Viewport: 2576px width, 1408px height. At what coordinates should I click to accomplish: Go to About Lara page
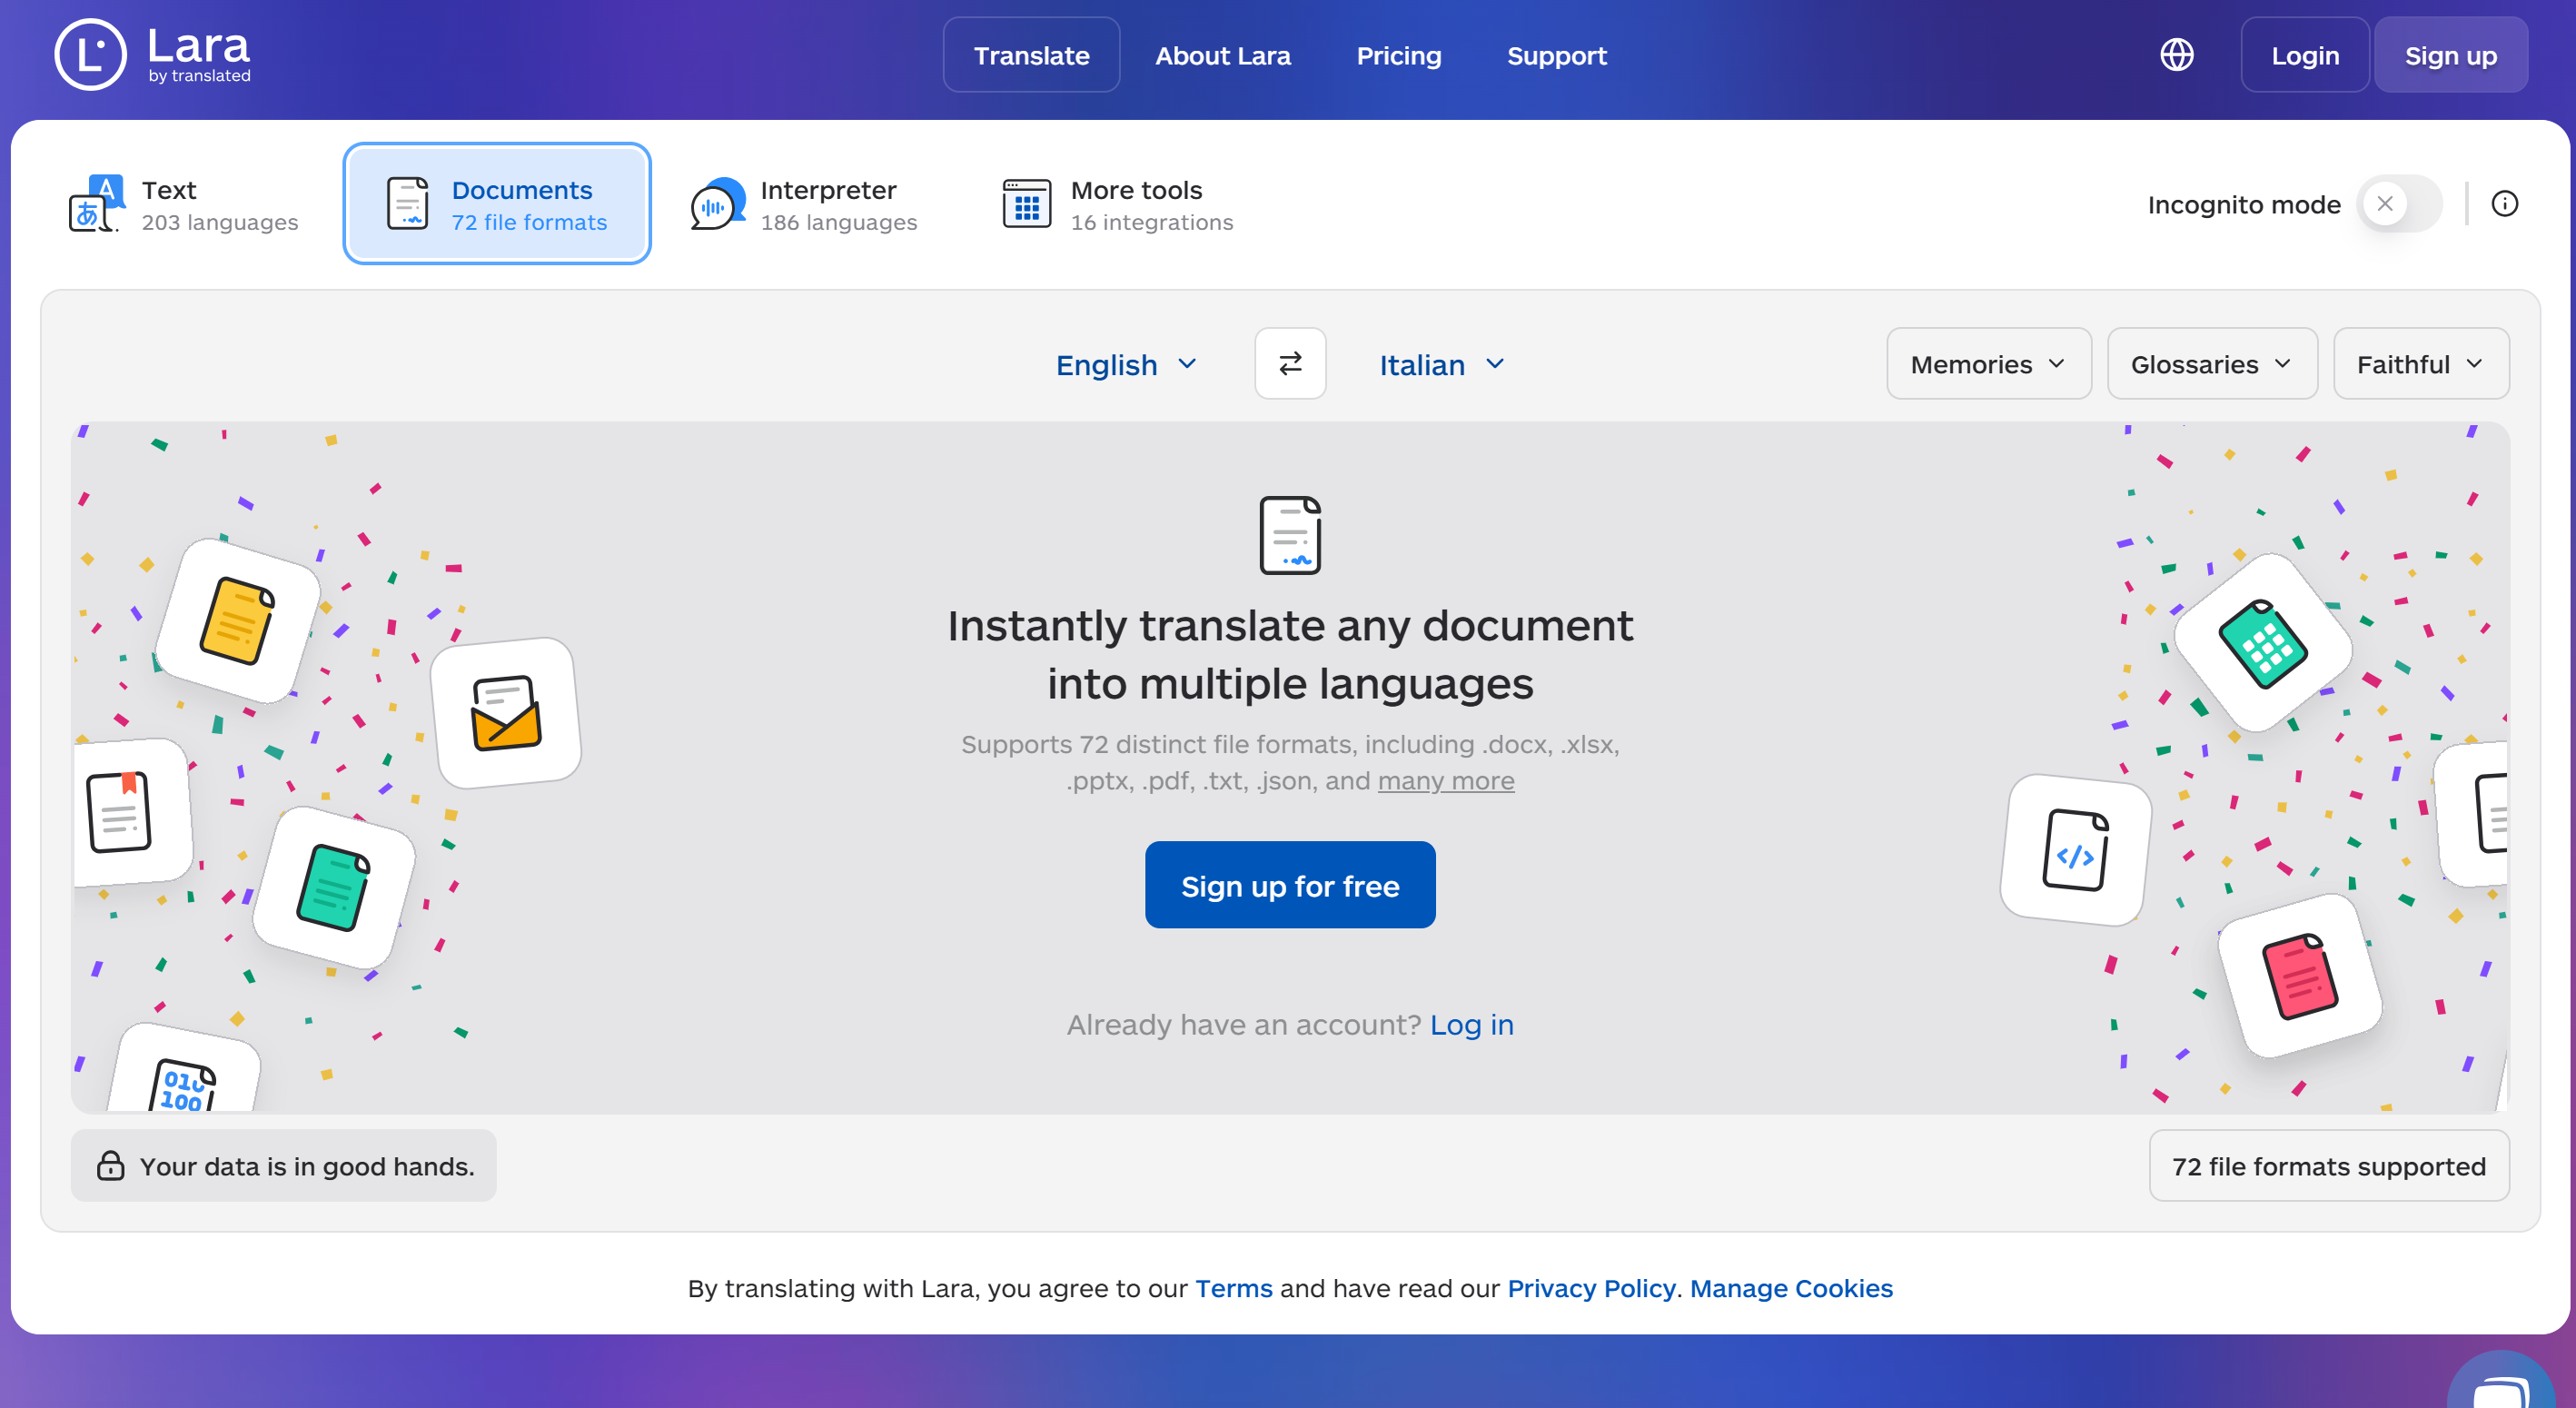pyautogui.click(x=1222, y=56)
